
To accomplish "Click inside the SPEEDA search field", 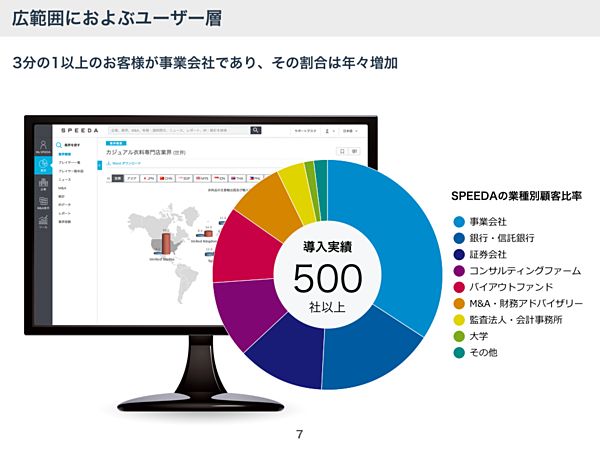I will click(x=177, y=130).
